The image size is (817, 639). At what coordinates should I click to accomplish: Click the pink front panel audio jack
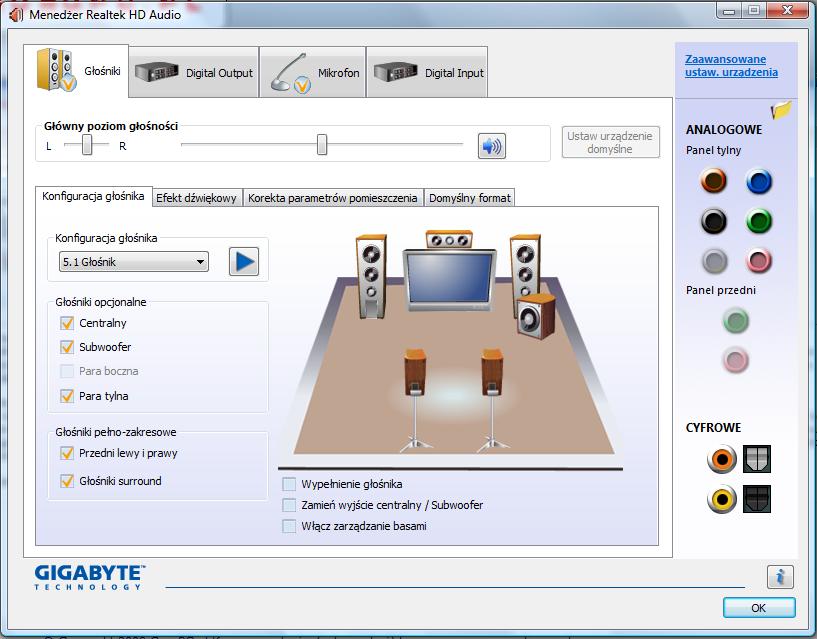(736, 360)
